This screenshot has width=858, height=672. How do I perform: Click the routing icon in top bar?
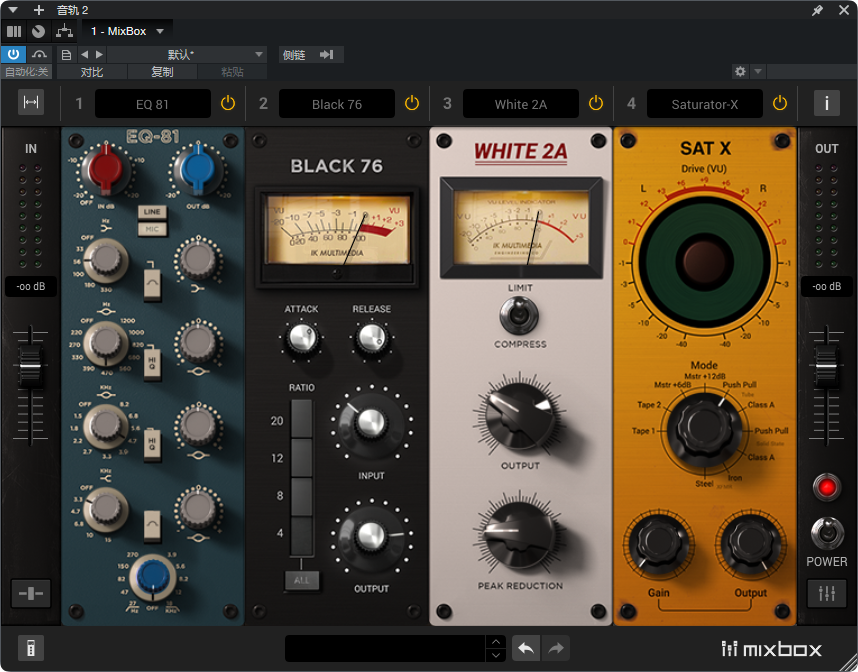(64, 31)
